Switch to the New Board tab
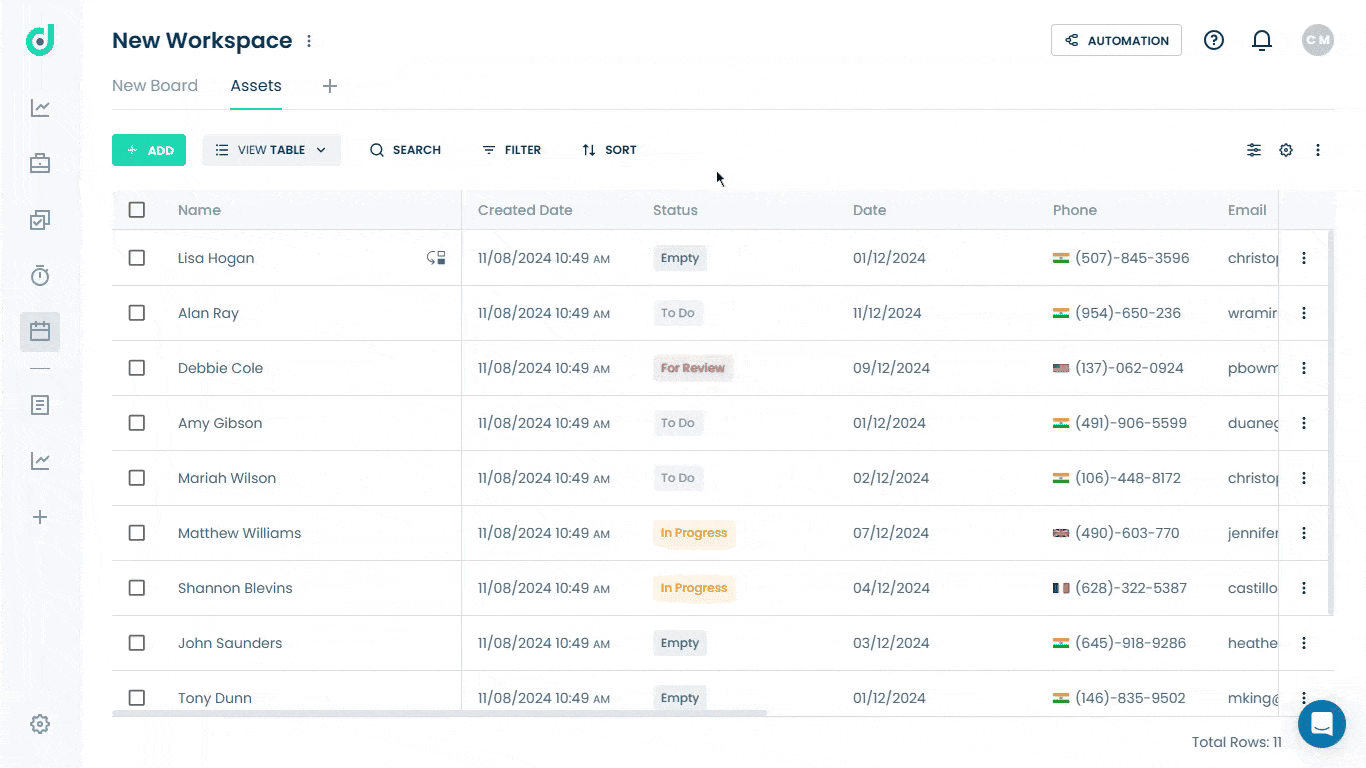1366x768 pixels. point(155,86)
